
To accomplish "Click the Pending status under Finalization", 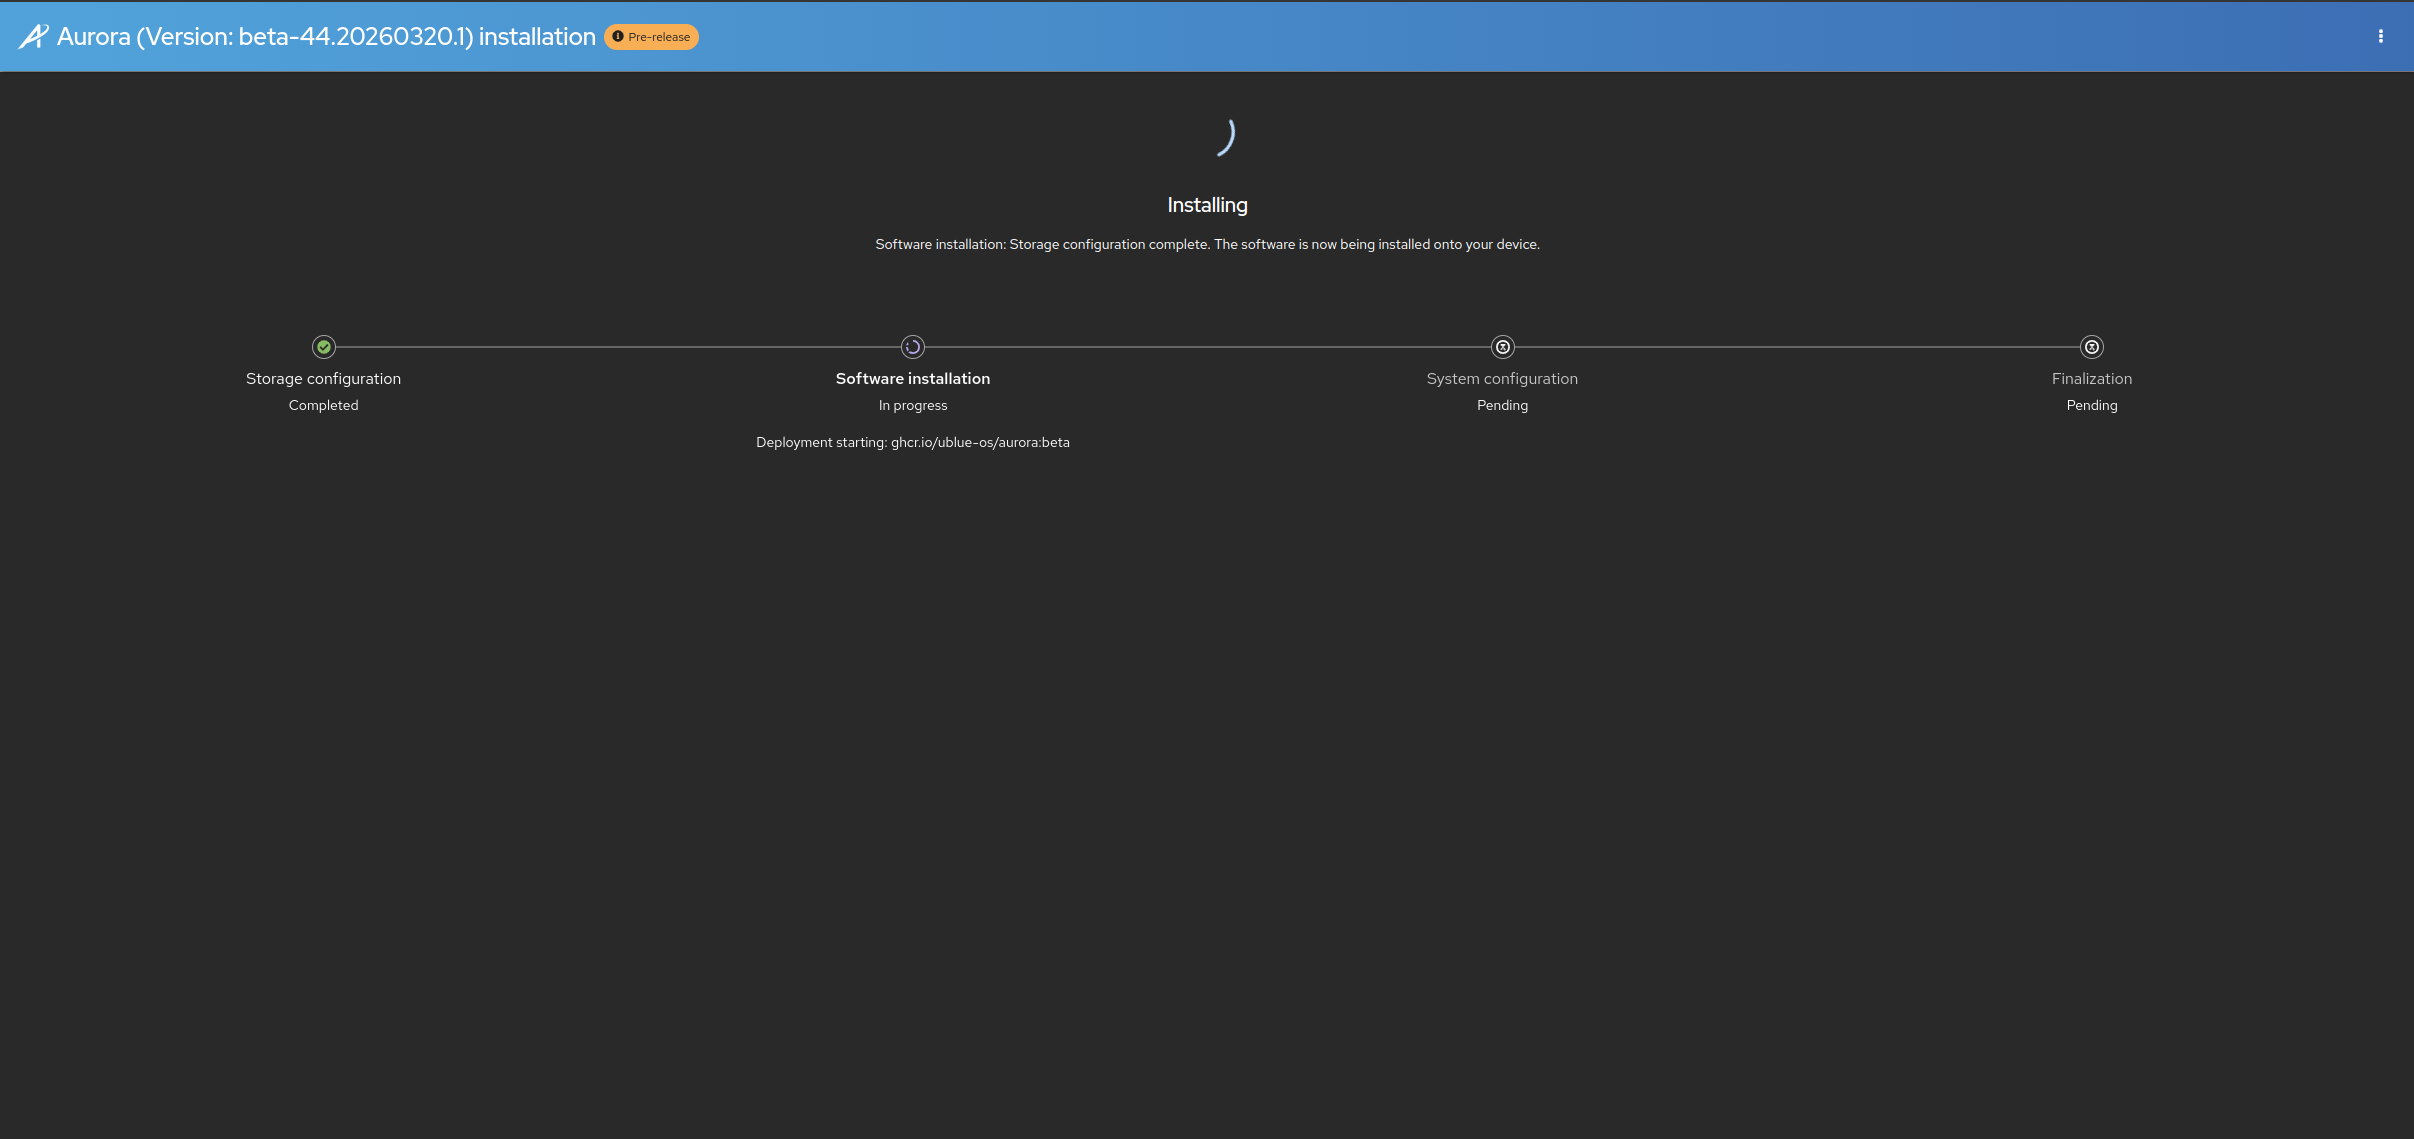I will [2091, 405].
